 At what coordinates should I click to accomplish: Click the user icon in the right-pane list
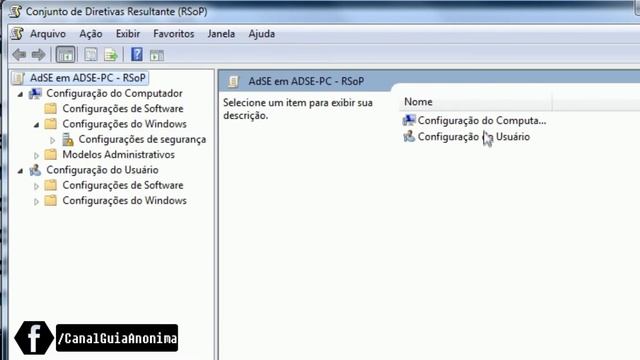(409, 136)
